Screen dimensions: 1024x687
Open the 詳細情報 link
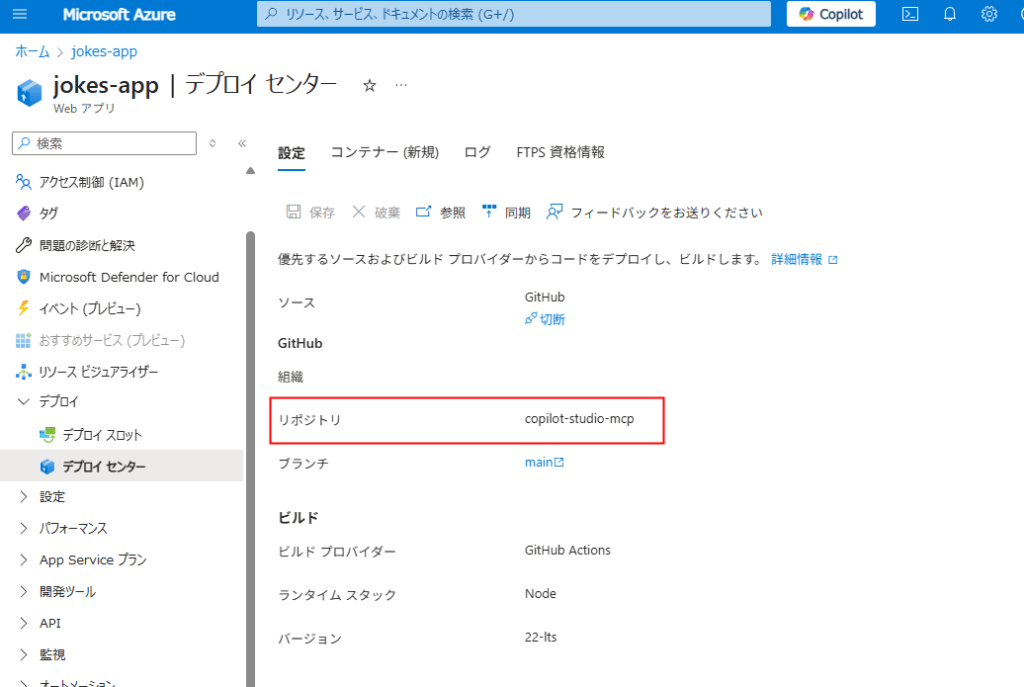coord(804,259)
